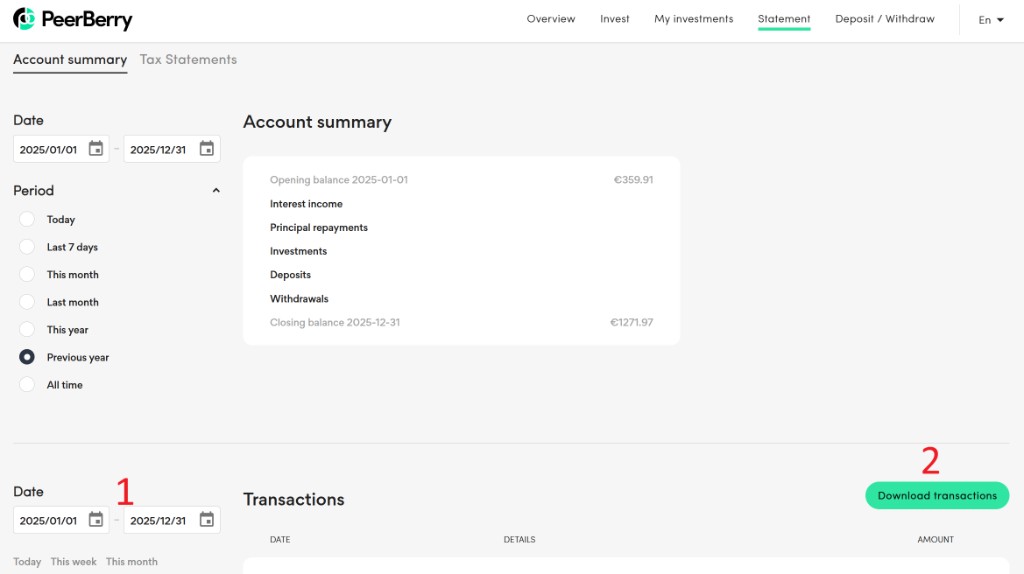Open calendar for Account summary start date
The image size is (1024, 574).
[96, 149]
